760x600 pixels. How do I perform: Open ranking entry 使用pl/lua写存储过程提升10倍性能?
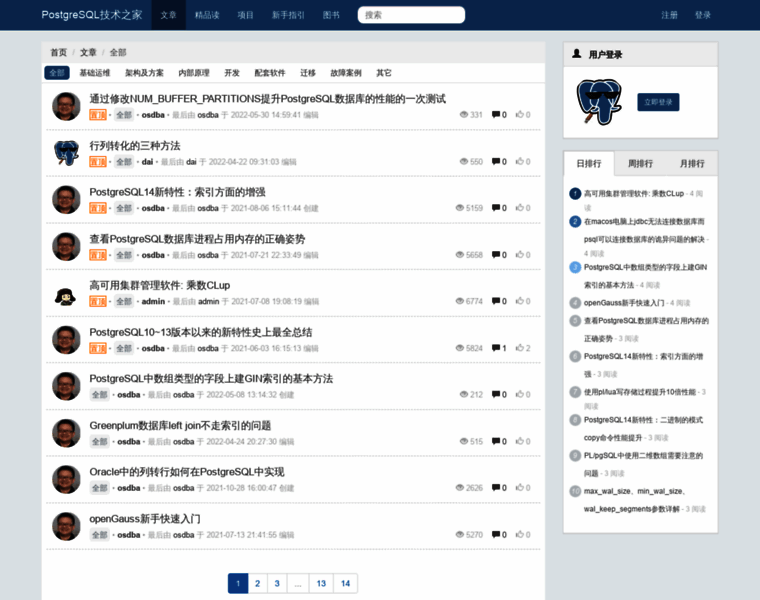[640, 392]
